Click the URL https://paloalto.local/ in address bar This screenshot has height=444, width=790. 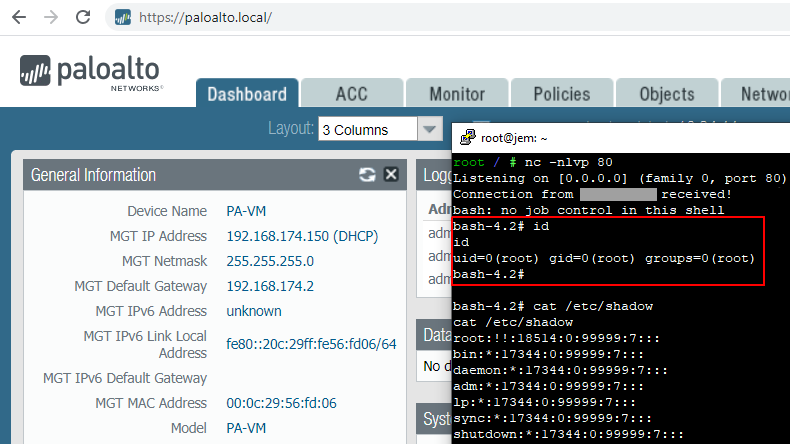coord(206,18)
